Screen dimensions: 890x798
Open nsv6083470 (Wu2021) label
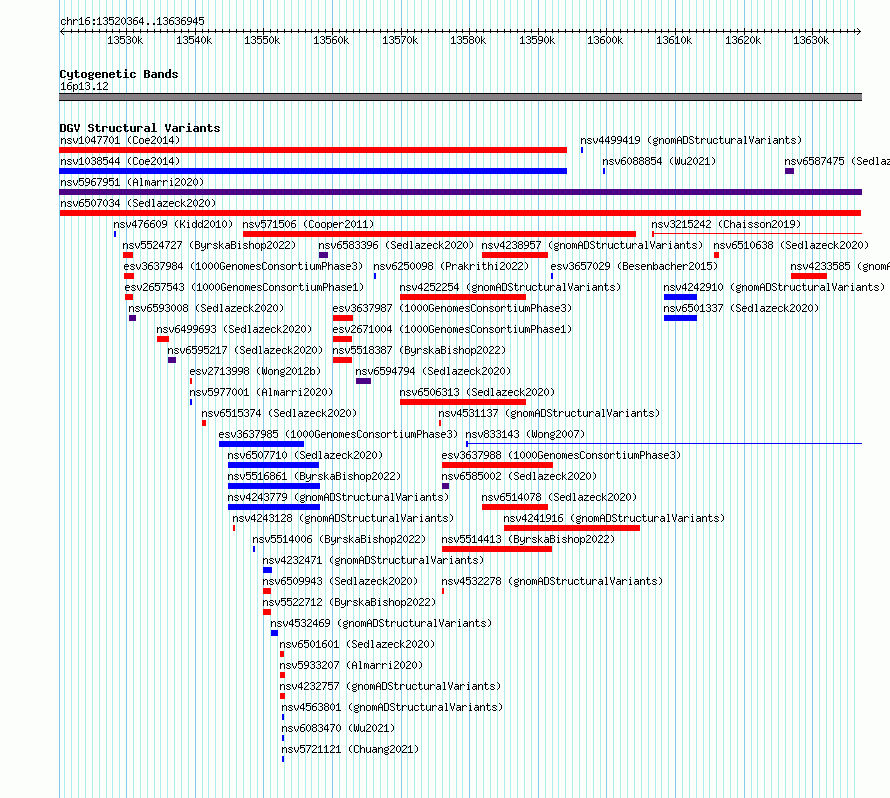[338, 728]
